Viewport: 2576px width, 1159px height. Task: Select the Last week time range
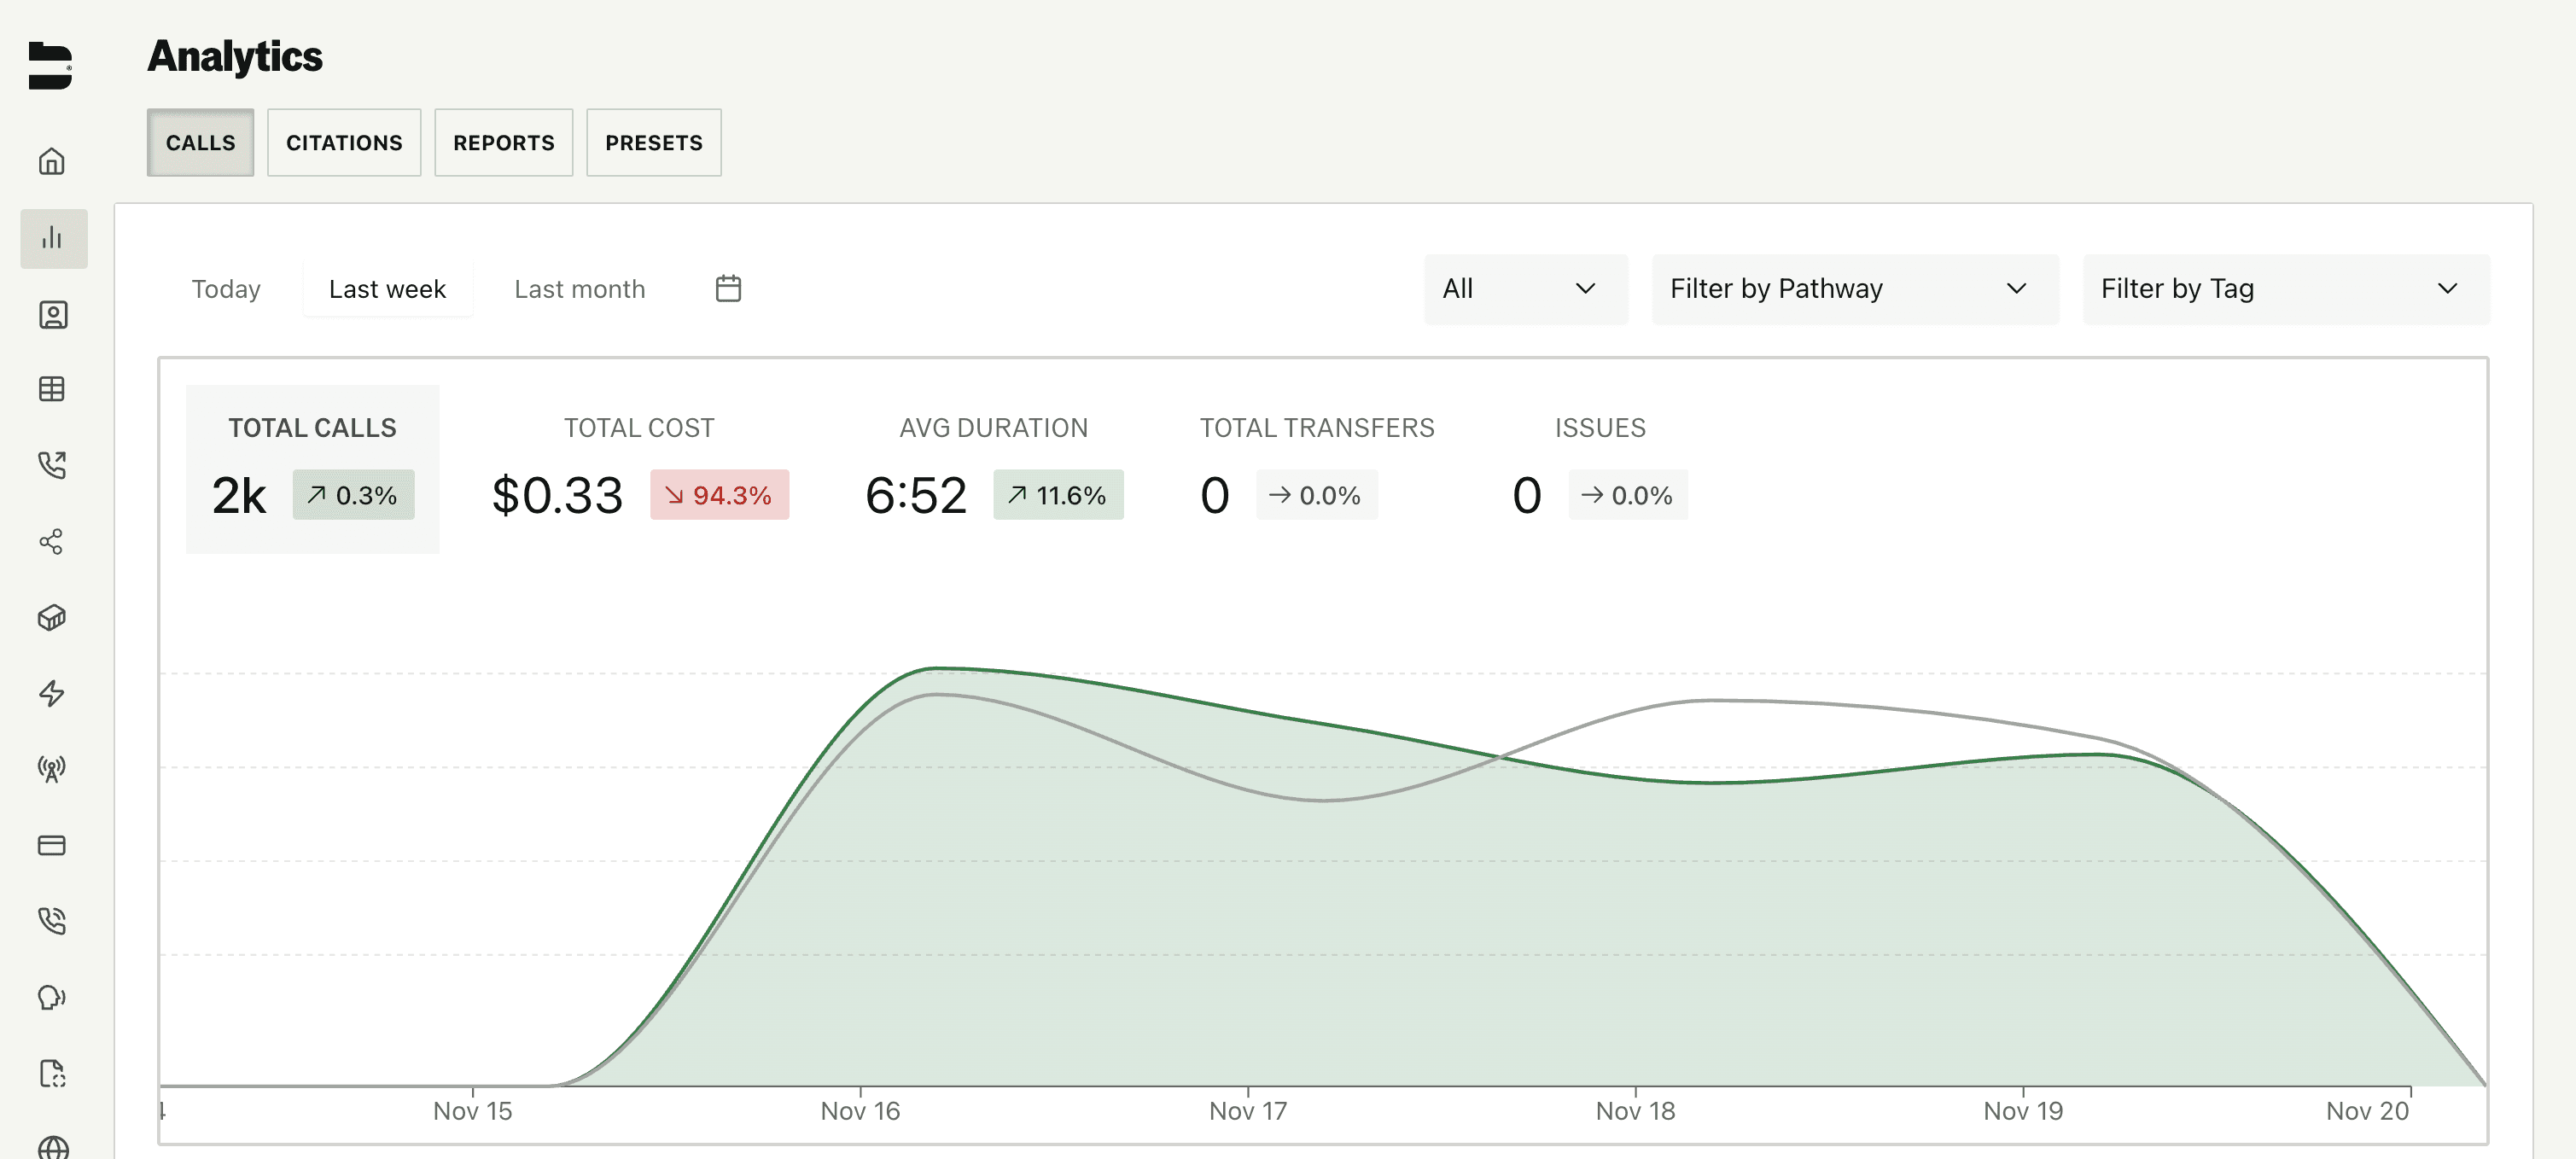387,289
